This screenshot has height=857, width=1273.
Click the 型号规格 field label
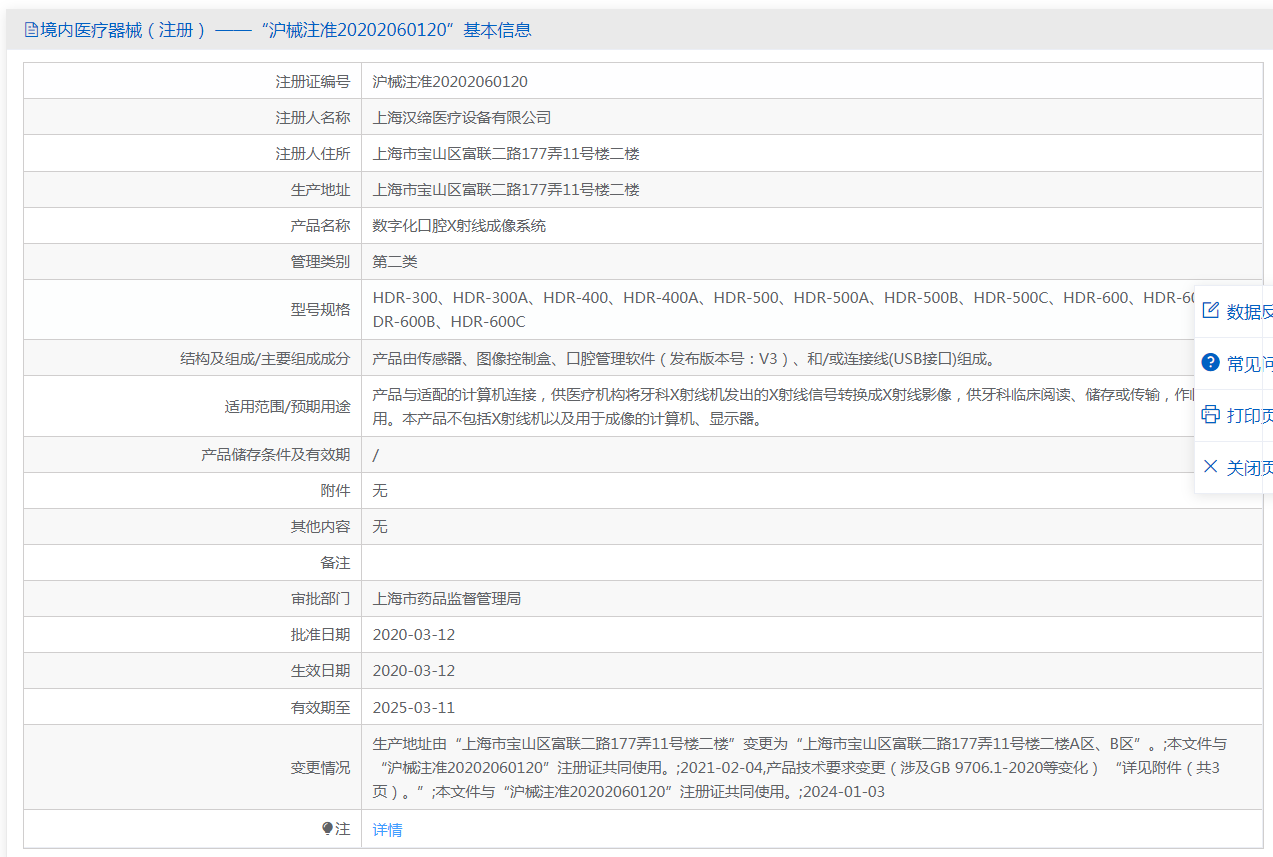point(321,310)
